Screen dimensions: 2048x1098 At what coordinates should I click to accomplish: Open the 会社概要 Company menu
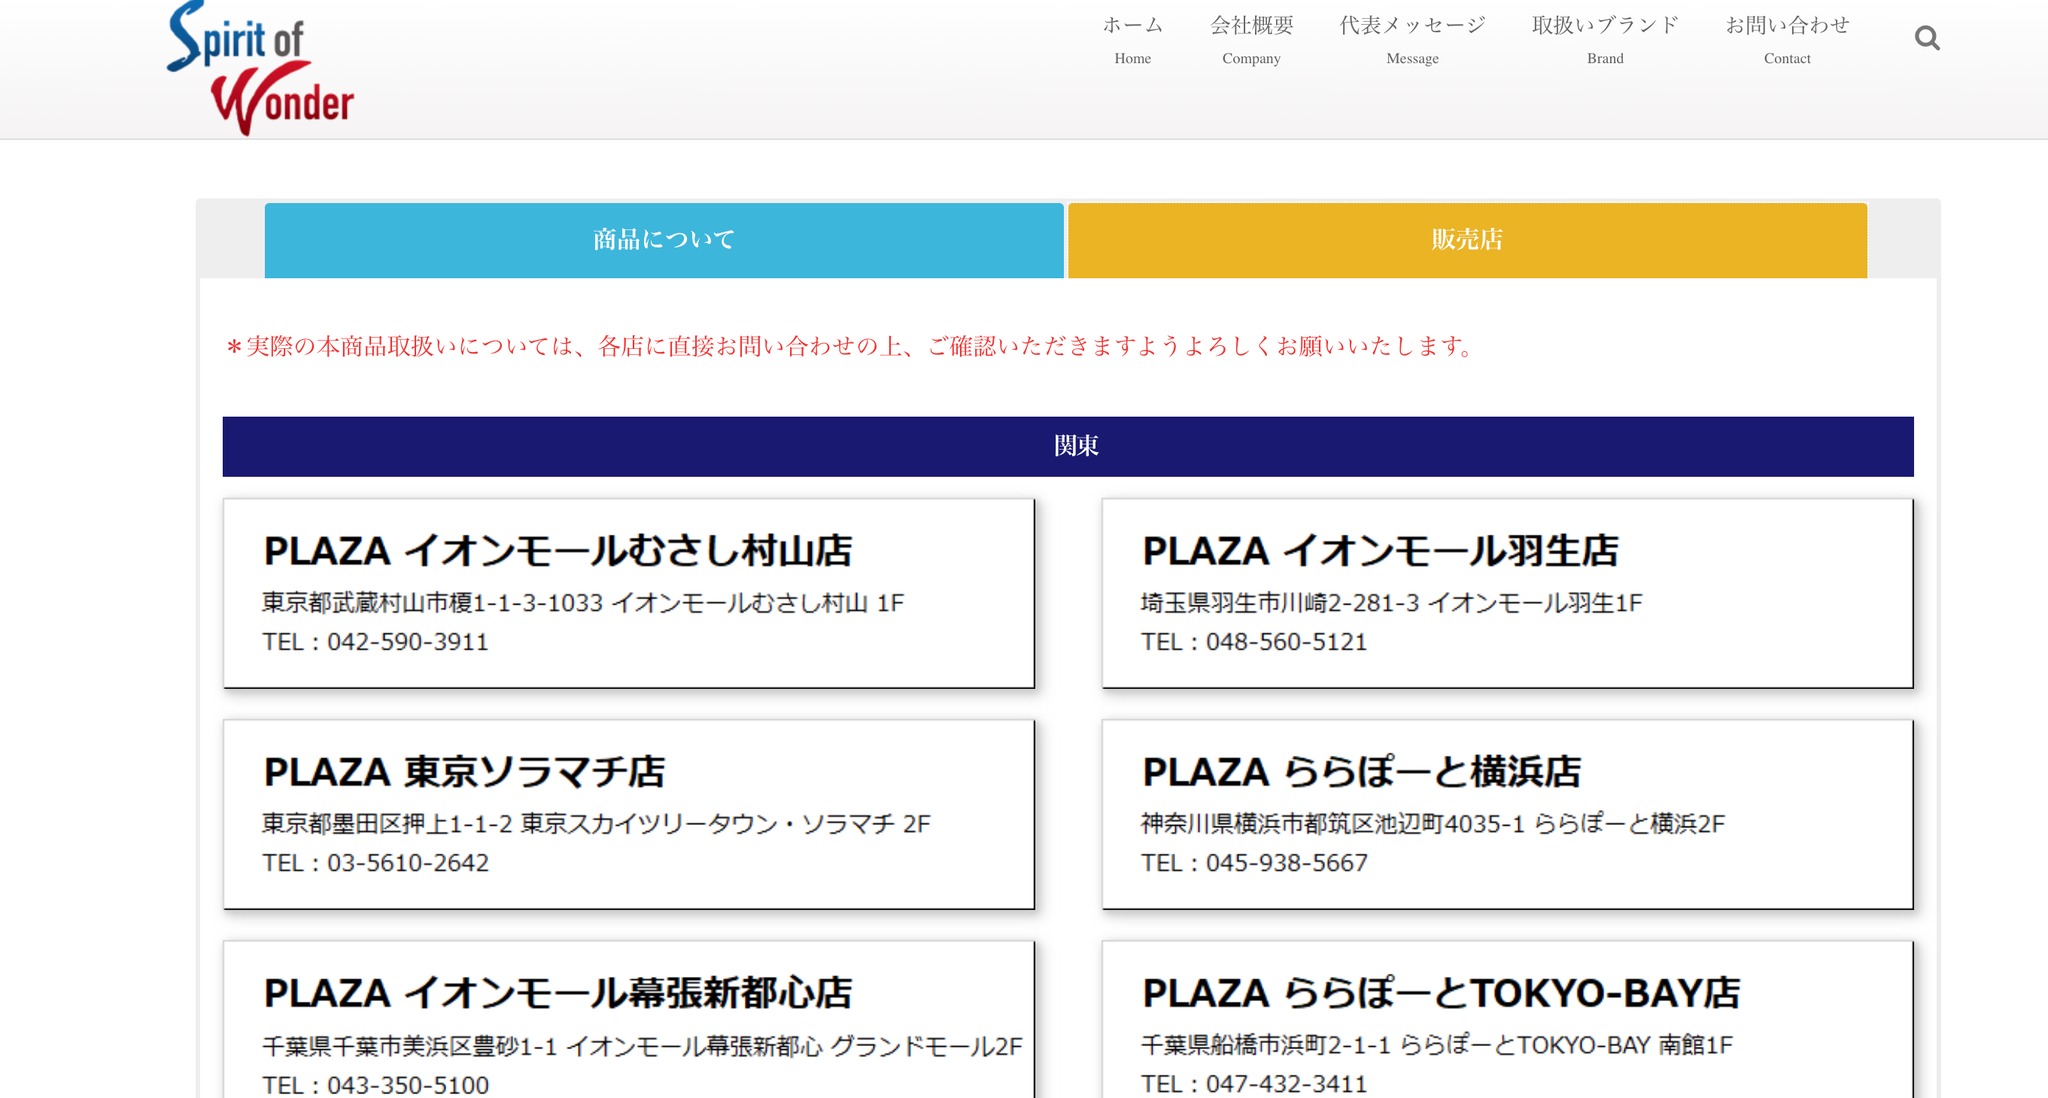1251,40
